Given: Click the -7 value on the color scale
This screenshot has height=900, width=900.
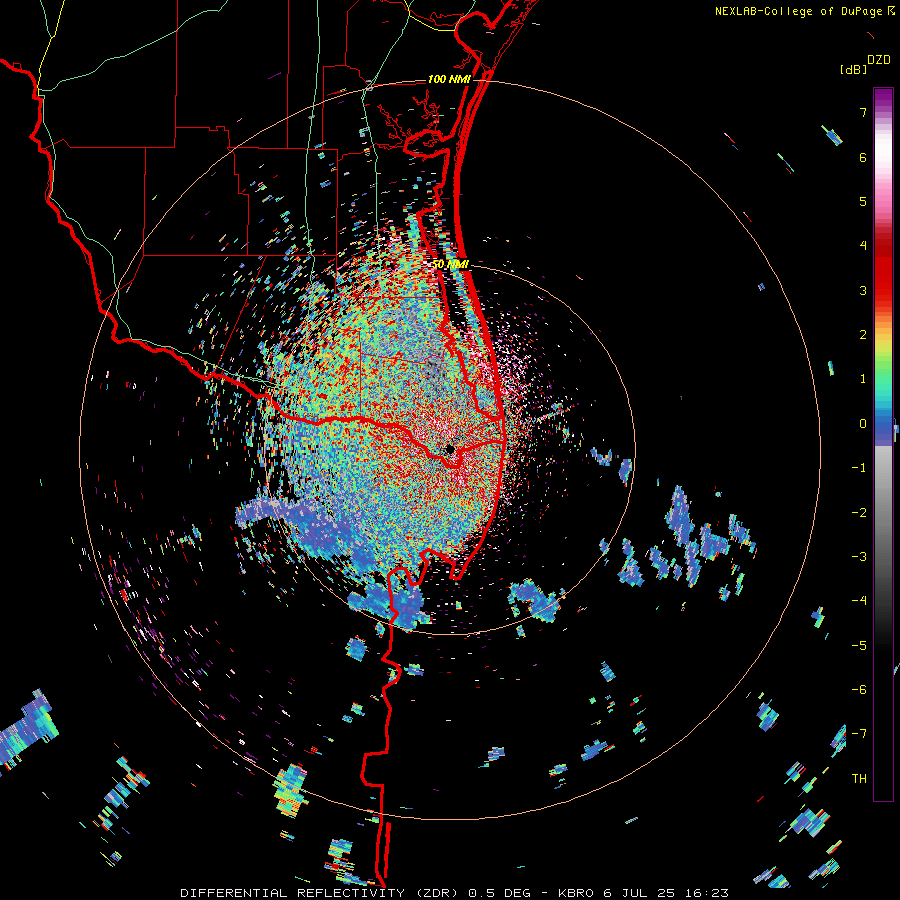Looking at the screenshot, I should [859, 734].
